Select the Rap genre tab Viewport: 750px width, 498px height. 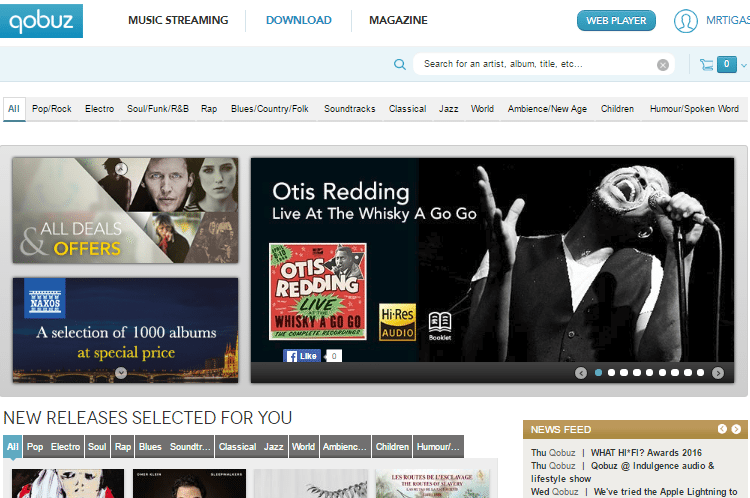tap(209, 109)
